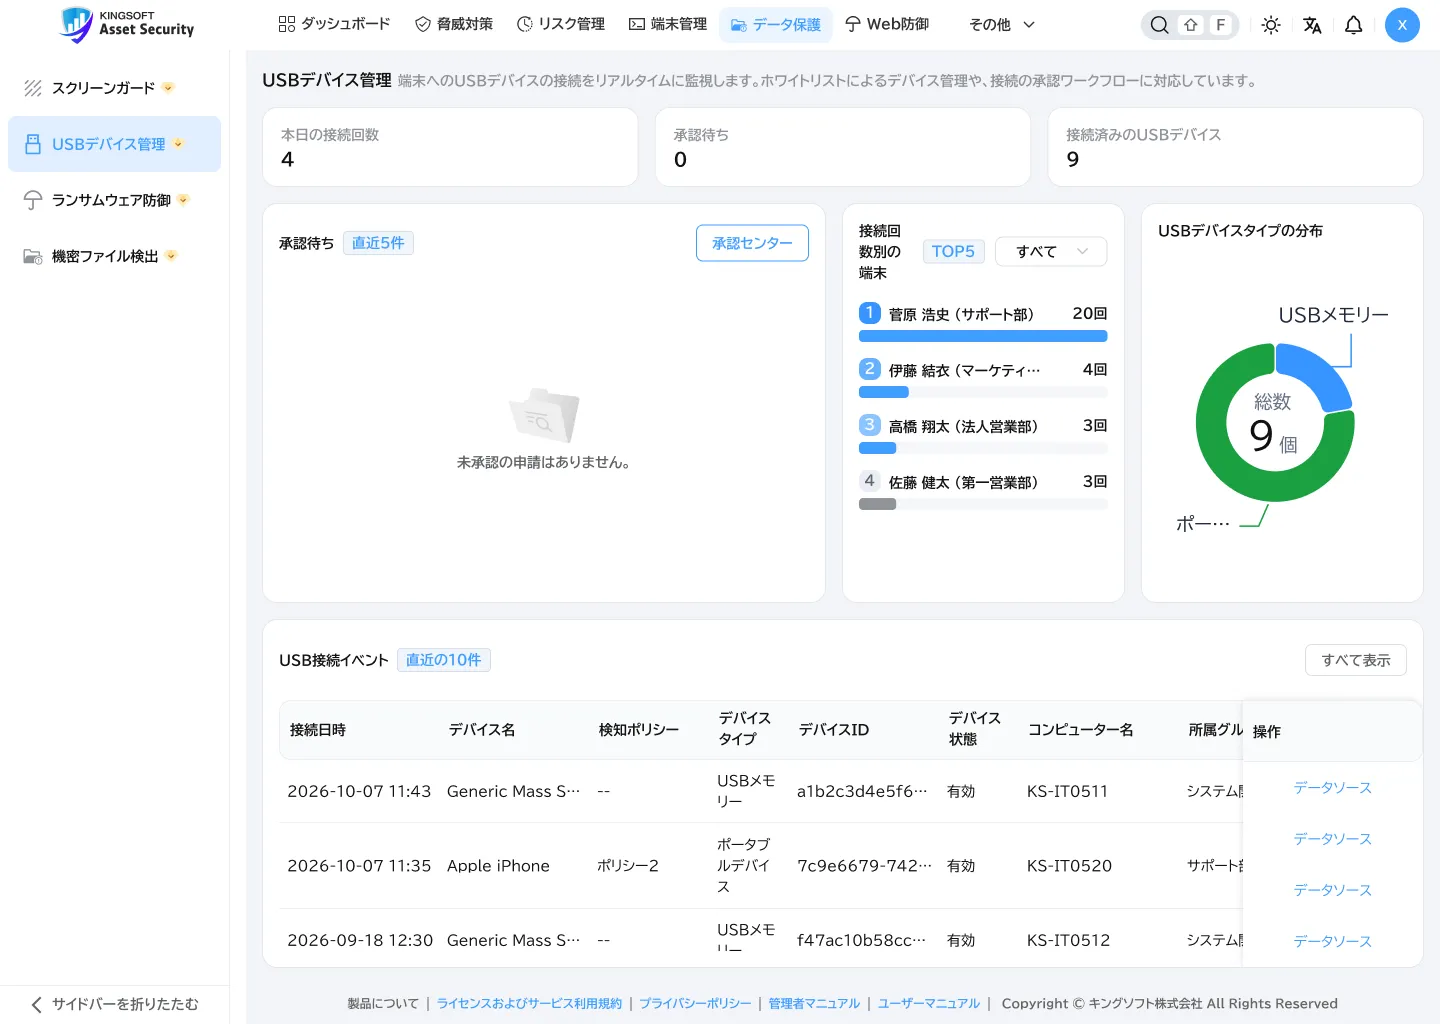Open スクリーンガード in the sidebar

coord(114,88)
